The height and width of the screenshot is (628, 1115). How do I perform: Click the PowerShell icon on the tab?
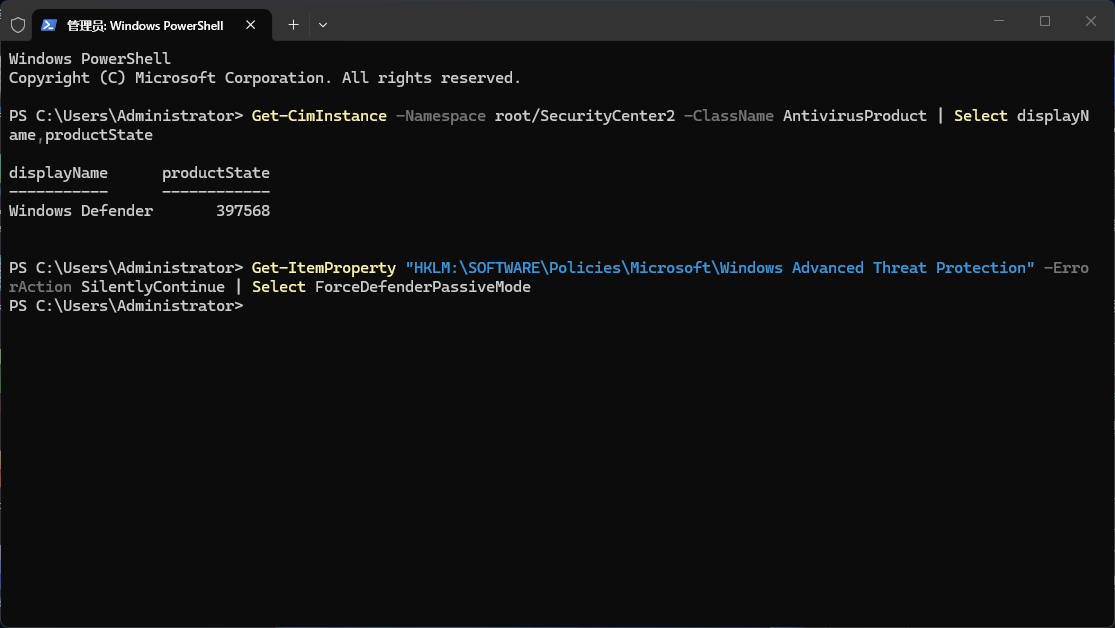48,26
